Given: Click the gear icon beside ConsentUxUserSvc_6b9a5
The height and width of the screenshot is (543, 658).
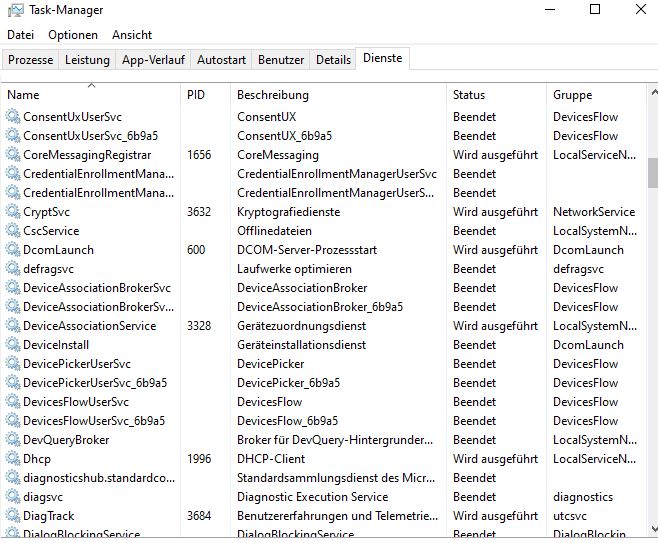Looking at the screenshot, I should coord(13,136).
